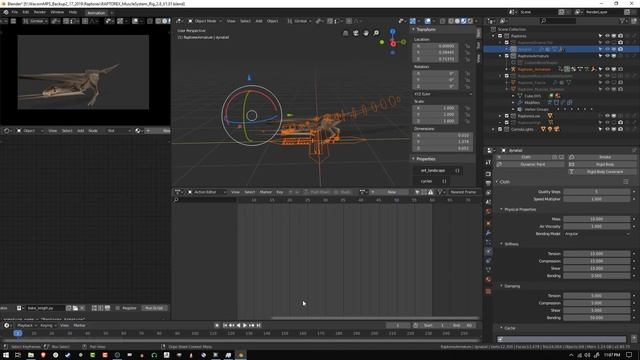The width and height of the screenshot is (640, 360).
Task: Click the Quality Steps value field
Action: click(x=597, y=192)
